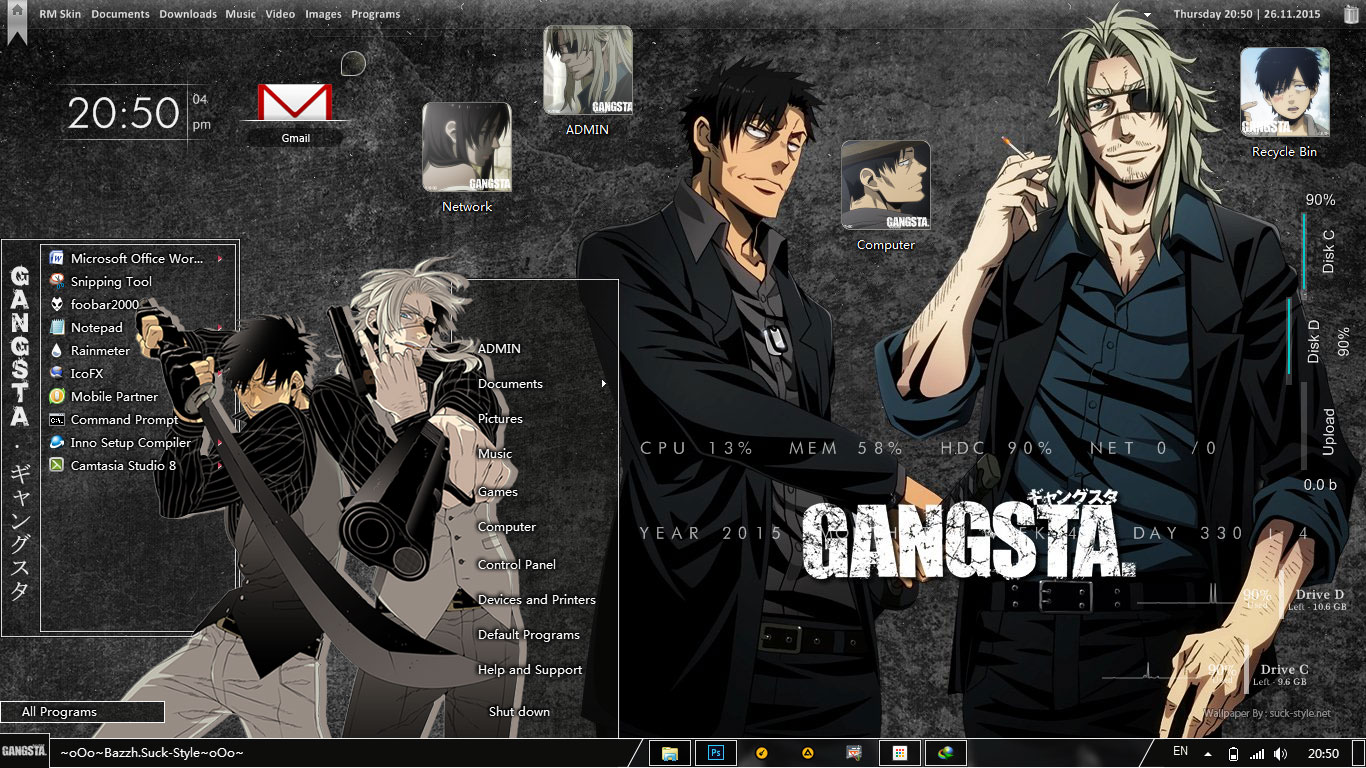Launch Photoshop from the taskbar
Screen dimensions: 1366x768
pyautogui.click(x=714, y=751)
